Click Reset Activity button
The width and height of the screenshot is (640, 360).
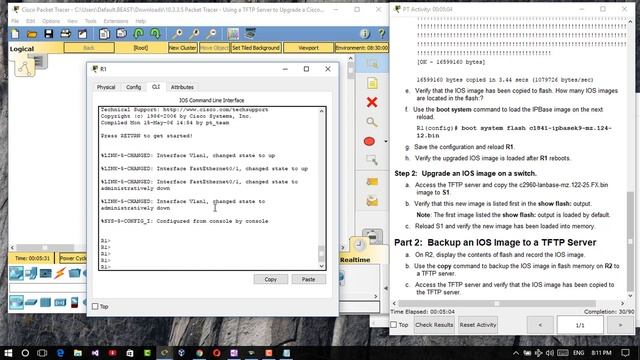pyautogui.click(x=478, y=325)
